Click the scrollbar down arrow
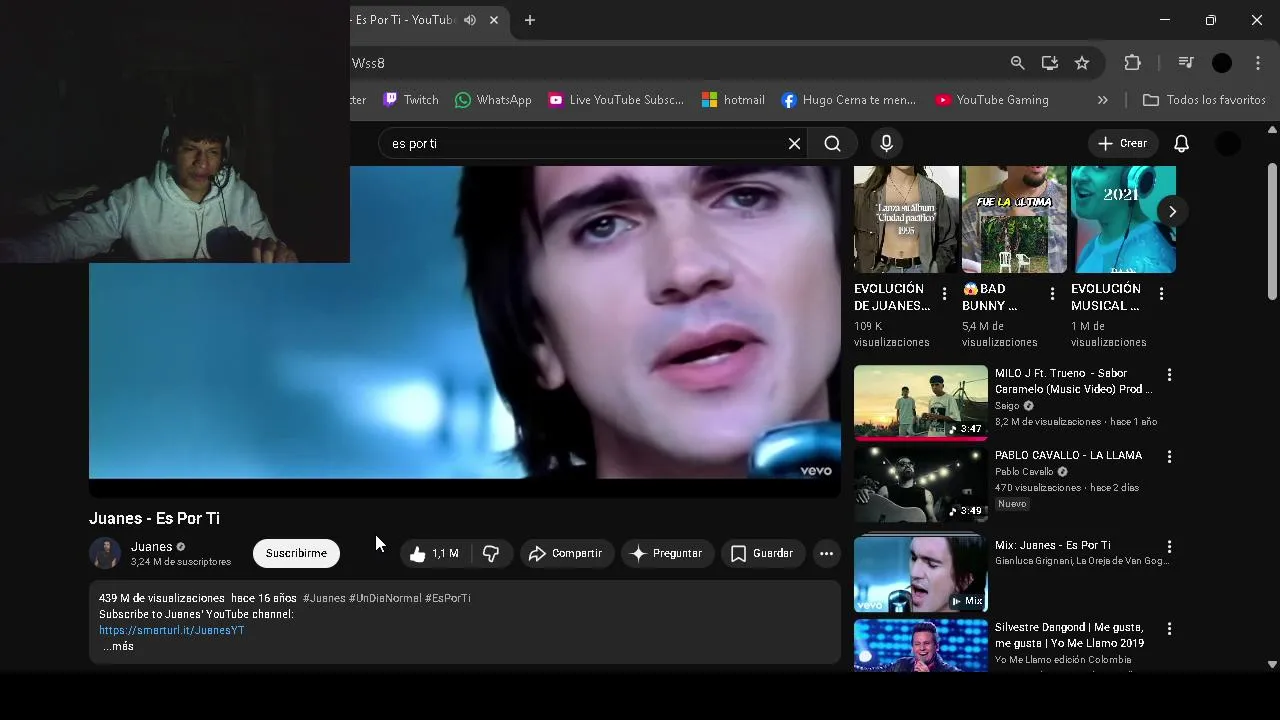Screen dimensions: 1280x720 pos(1272,664)
